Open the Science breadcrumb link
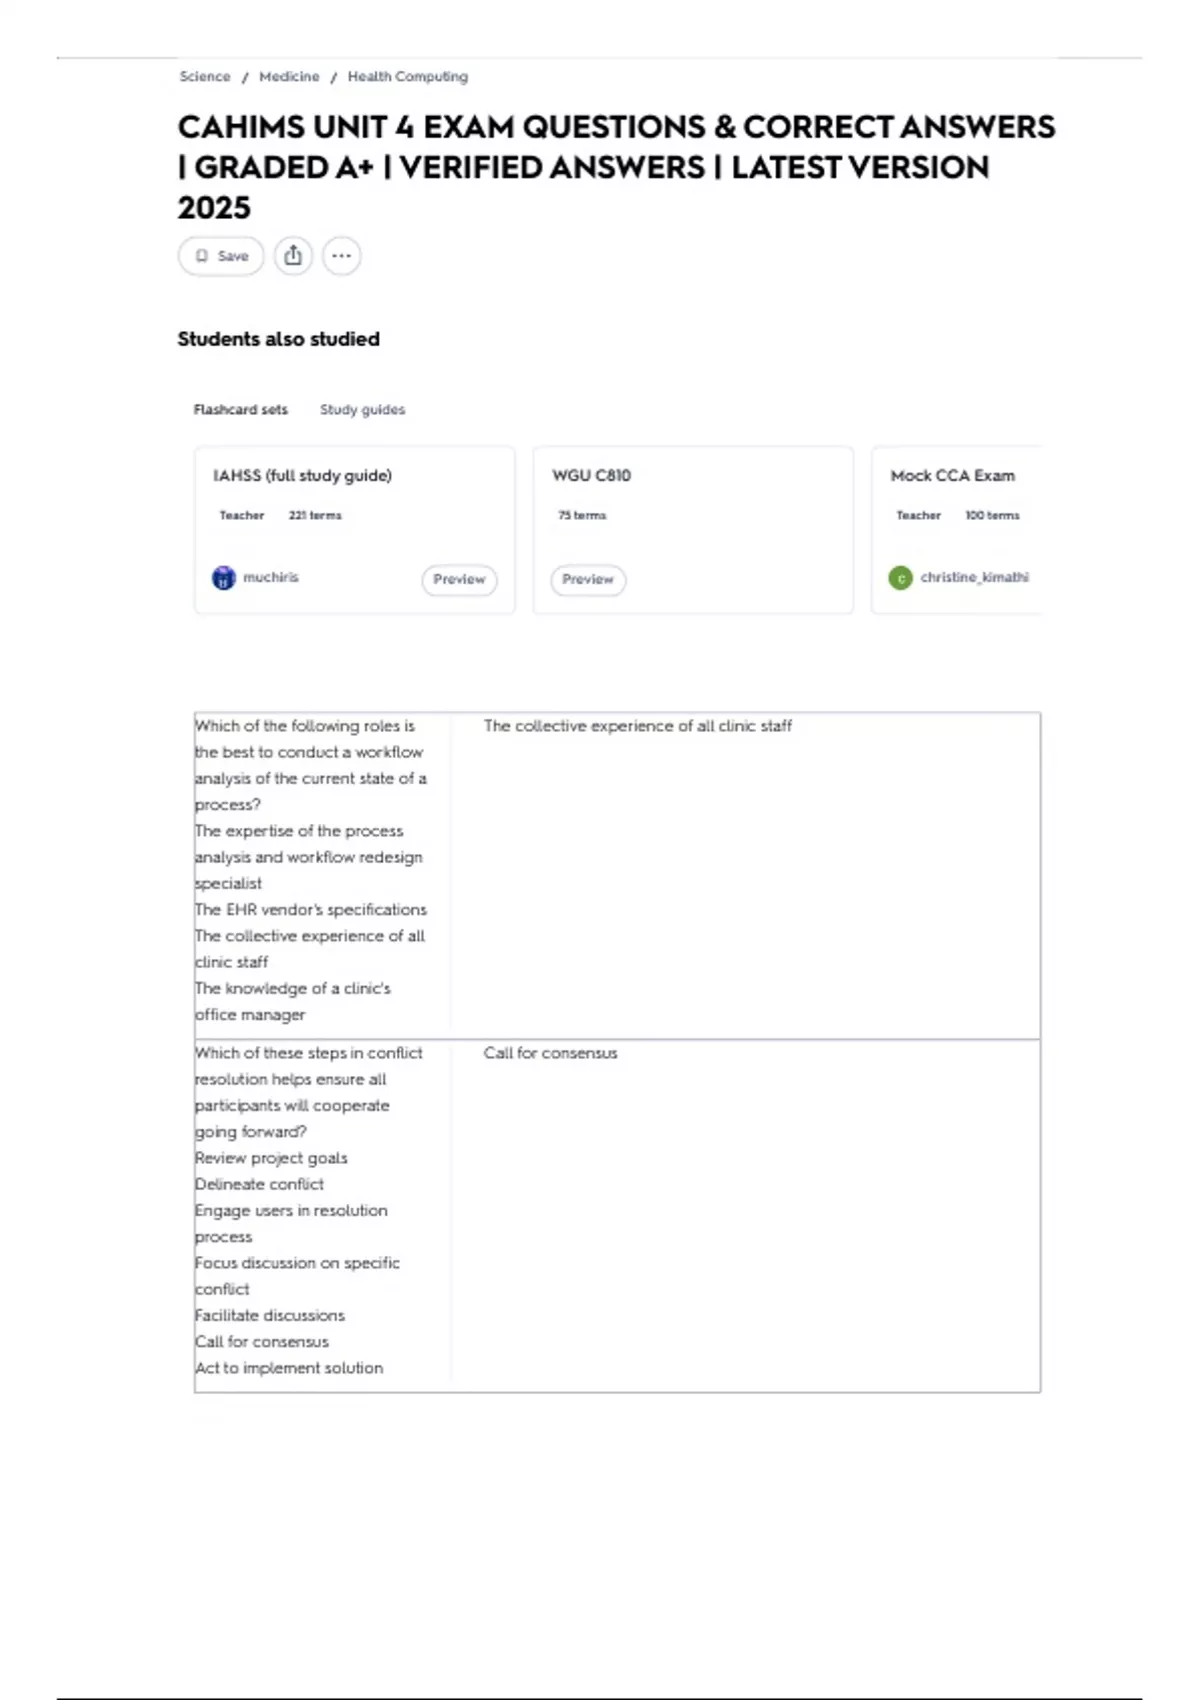 (205, 77)
